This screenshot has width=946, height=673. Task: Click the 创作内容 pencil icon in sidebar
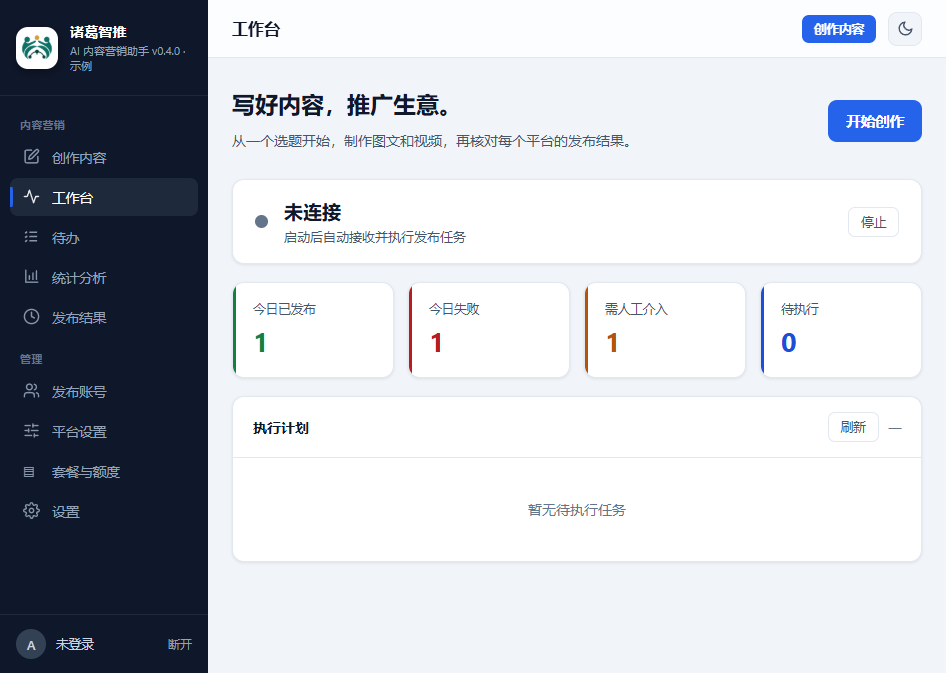31,157
